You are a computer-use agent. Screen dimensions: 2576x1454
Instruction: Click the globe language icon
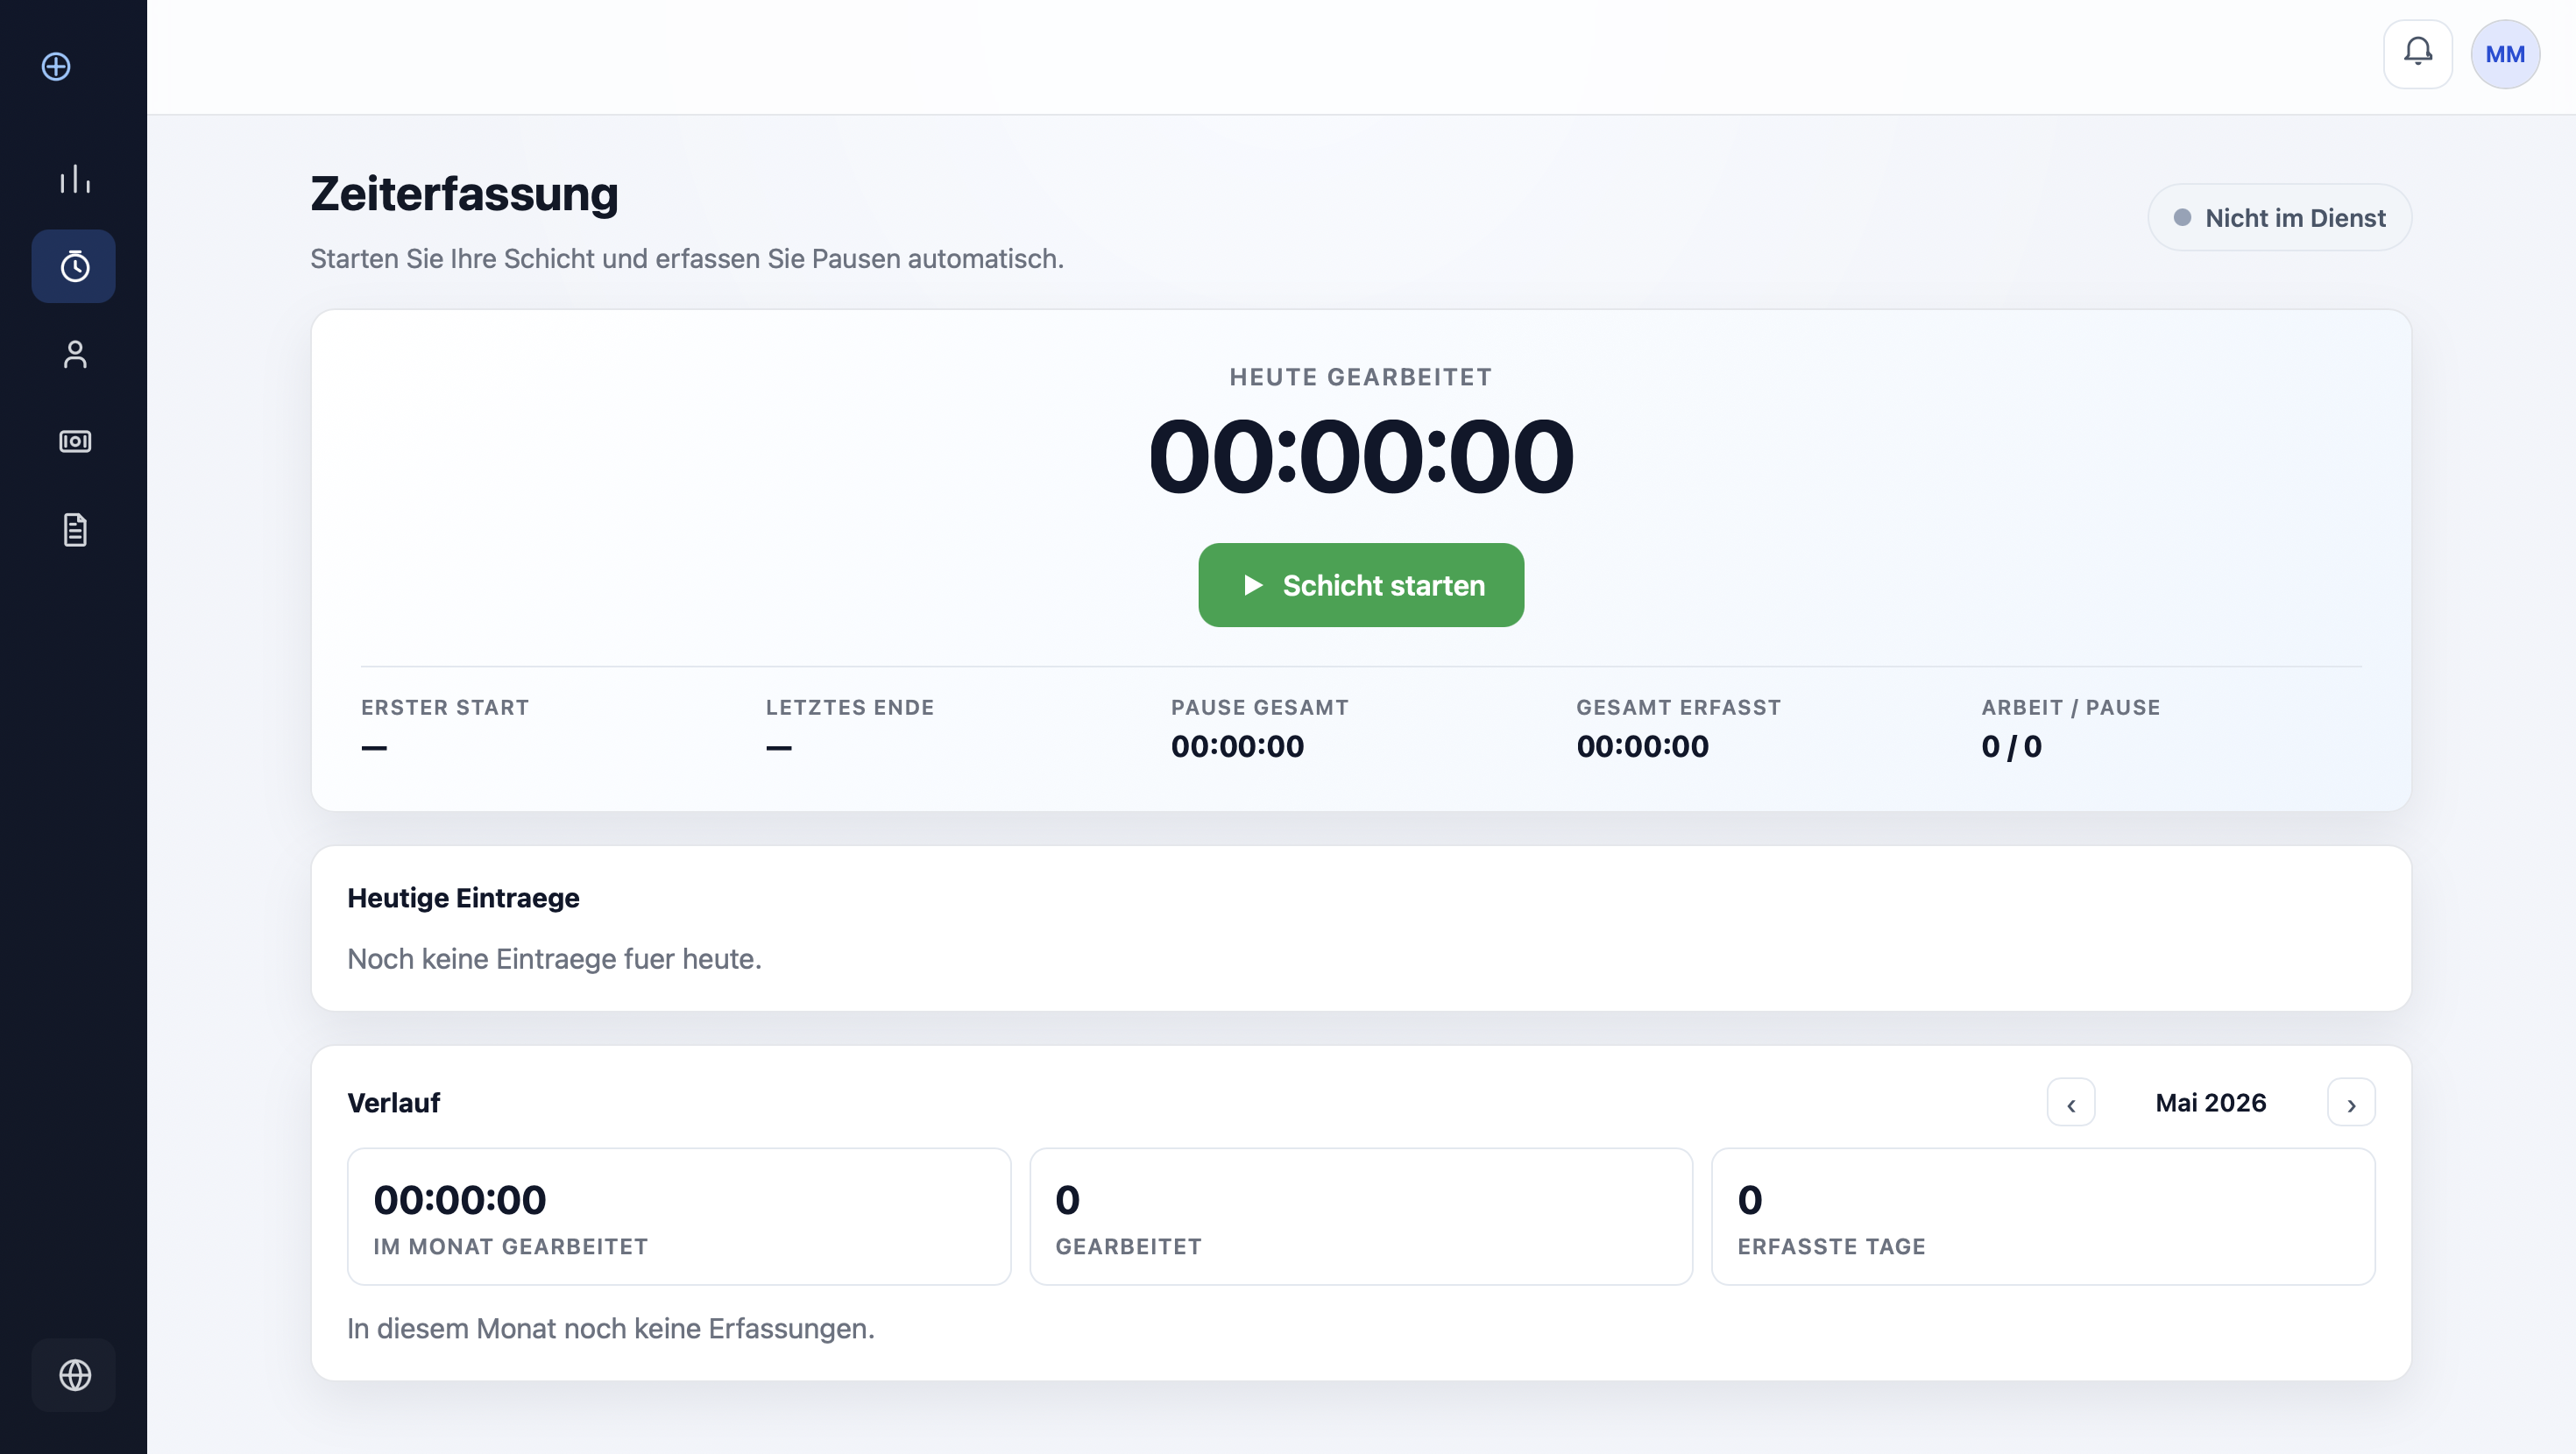pyautogui.click(x=74, y=1375)
